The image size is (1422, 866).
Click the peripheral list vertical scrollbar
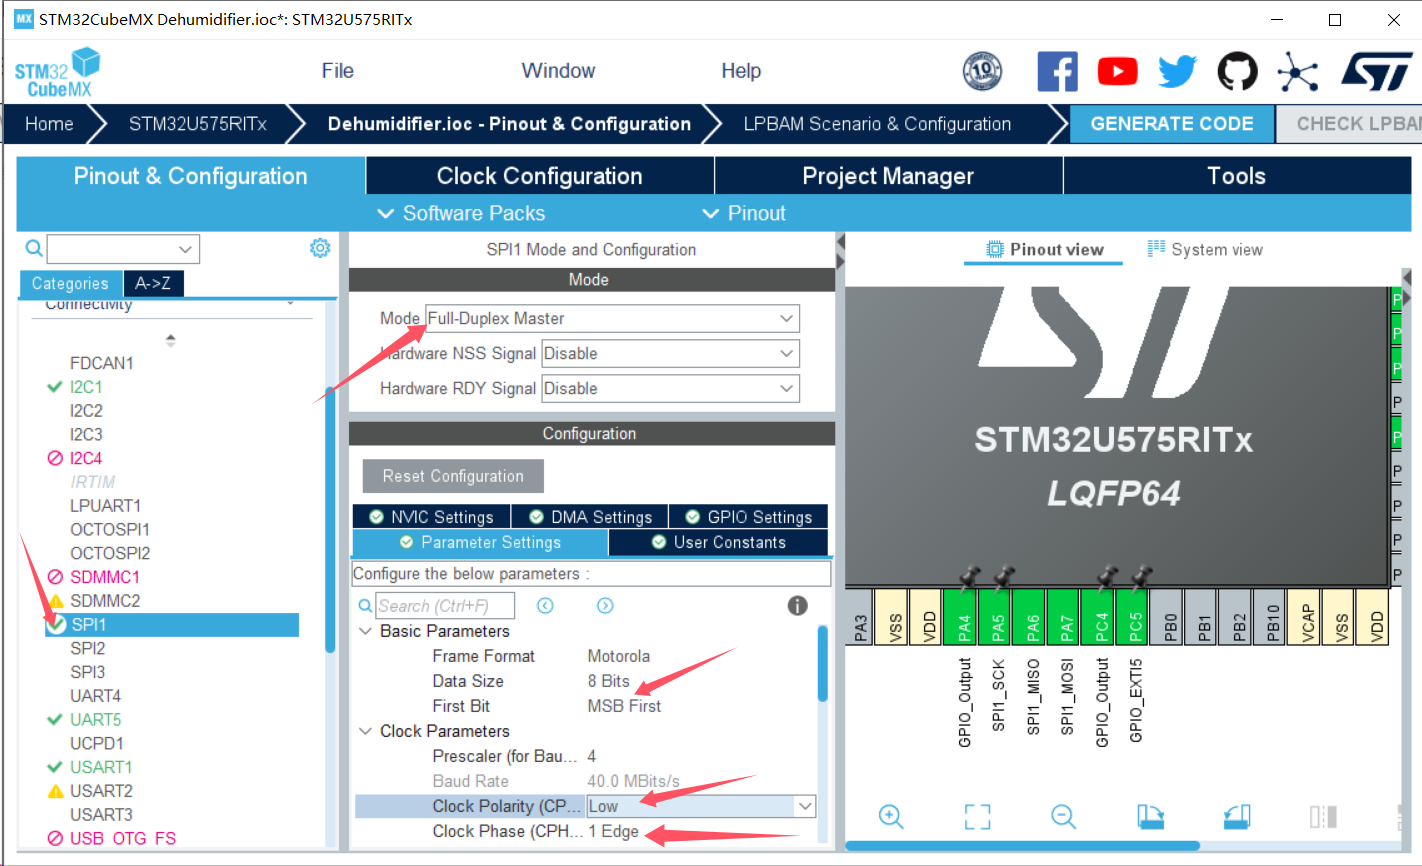pyautogui.click(x=330, y=520)
